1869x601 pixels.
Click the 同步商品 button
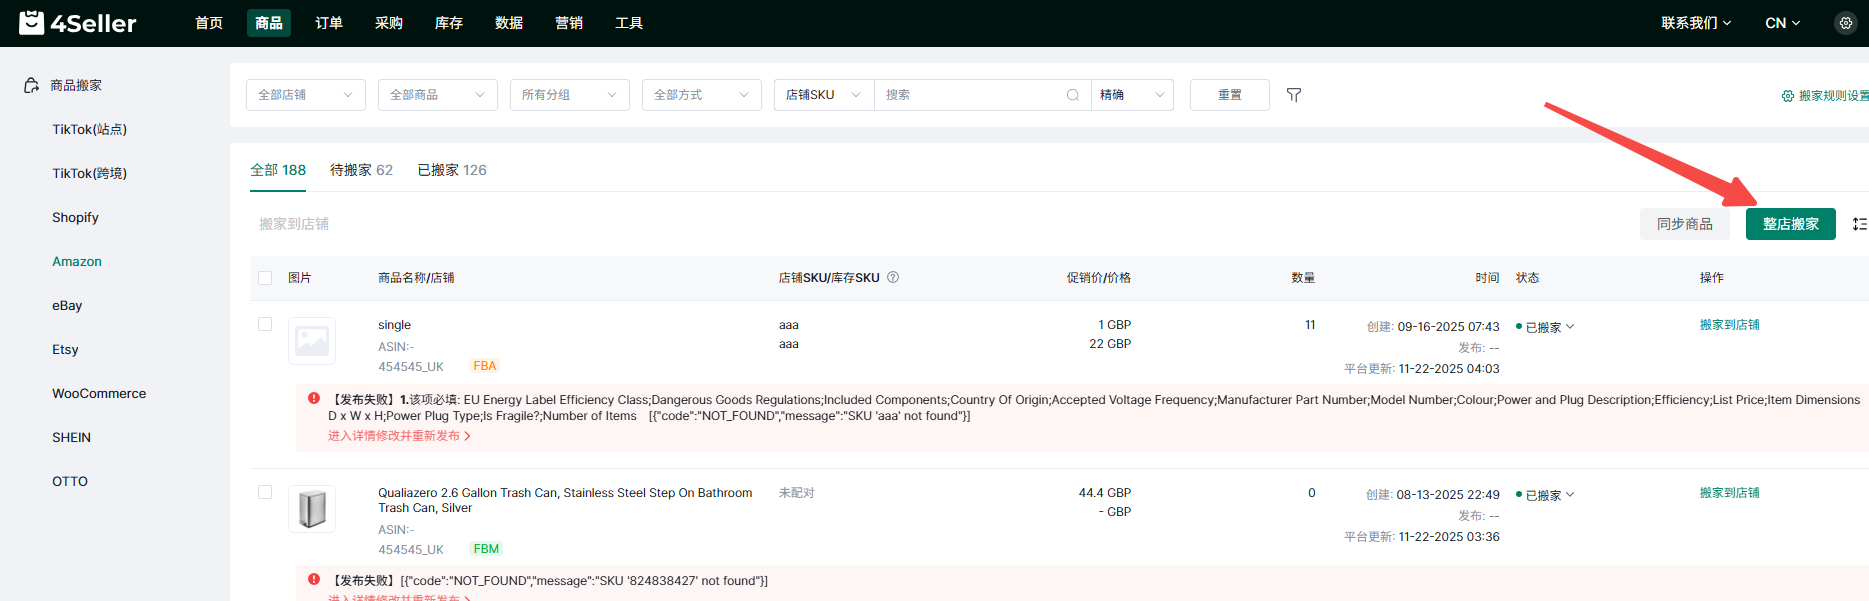1684,224
